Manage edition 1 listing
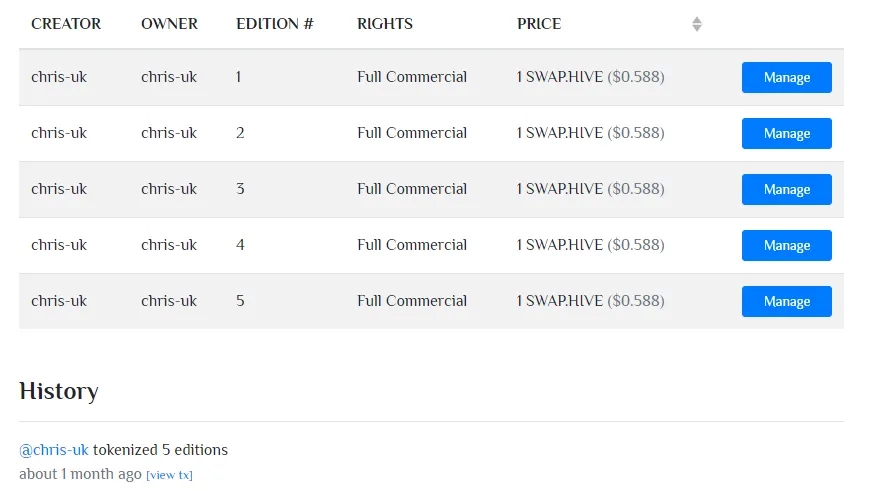This screenshot has width=884, height=491. tap(786, 77)
